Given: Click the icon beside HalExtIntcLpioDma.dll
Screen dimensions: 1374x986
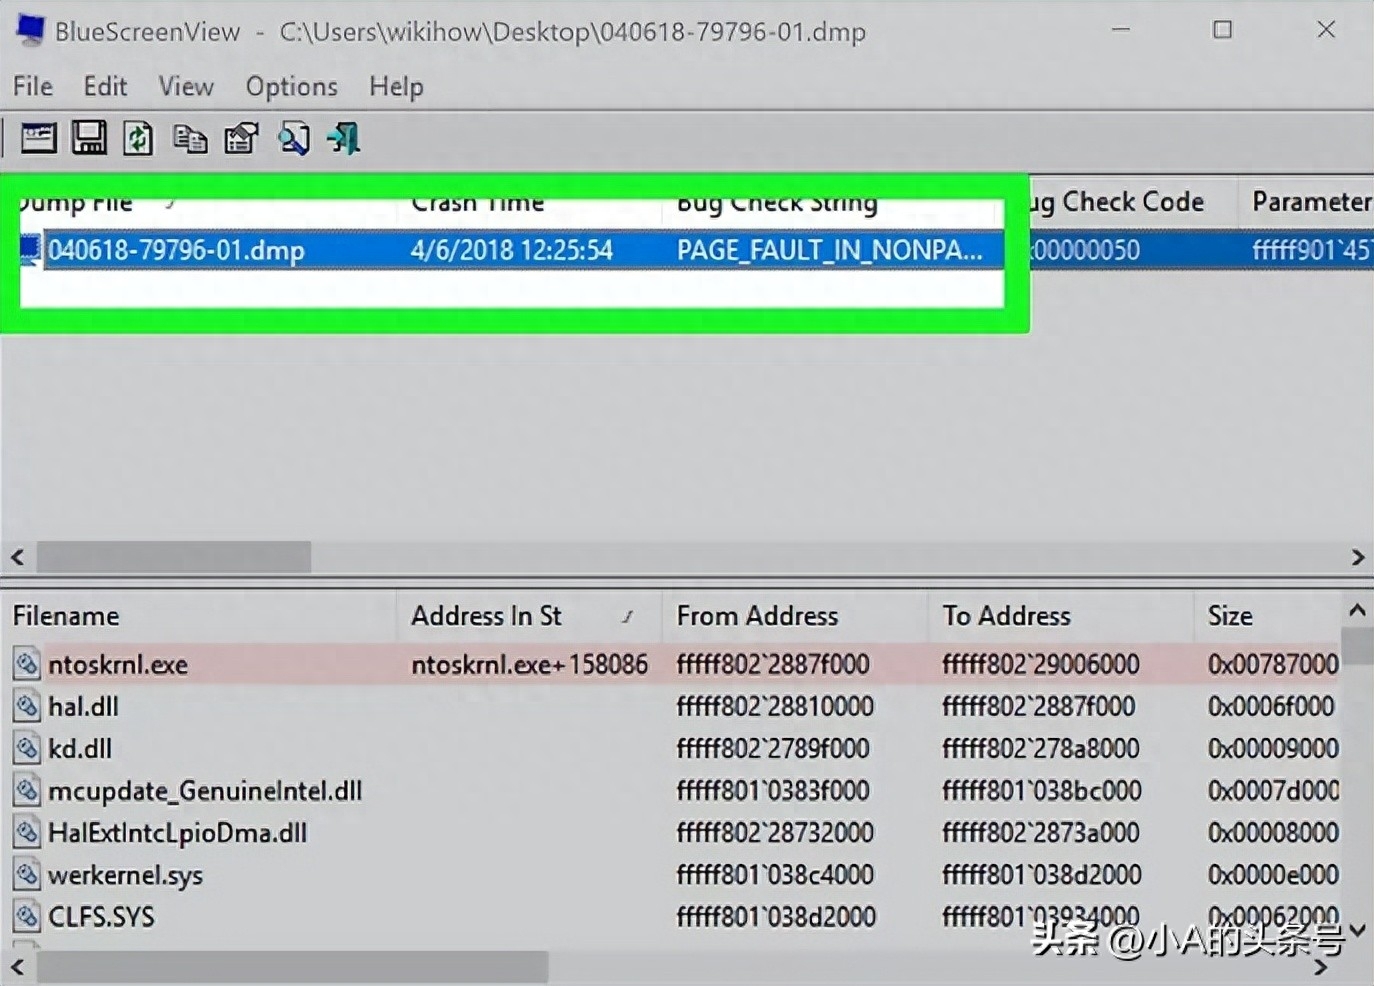Looking at the screenshot, I should 27,832.
